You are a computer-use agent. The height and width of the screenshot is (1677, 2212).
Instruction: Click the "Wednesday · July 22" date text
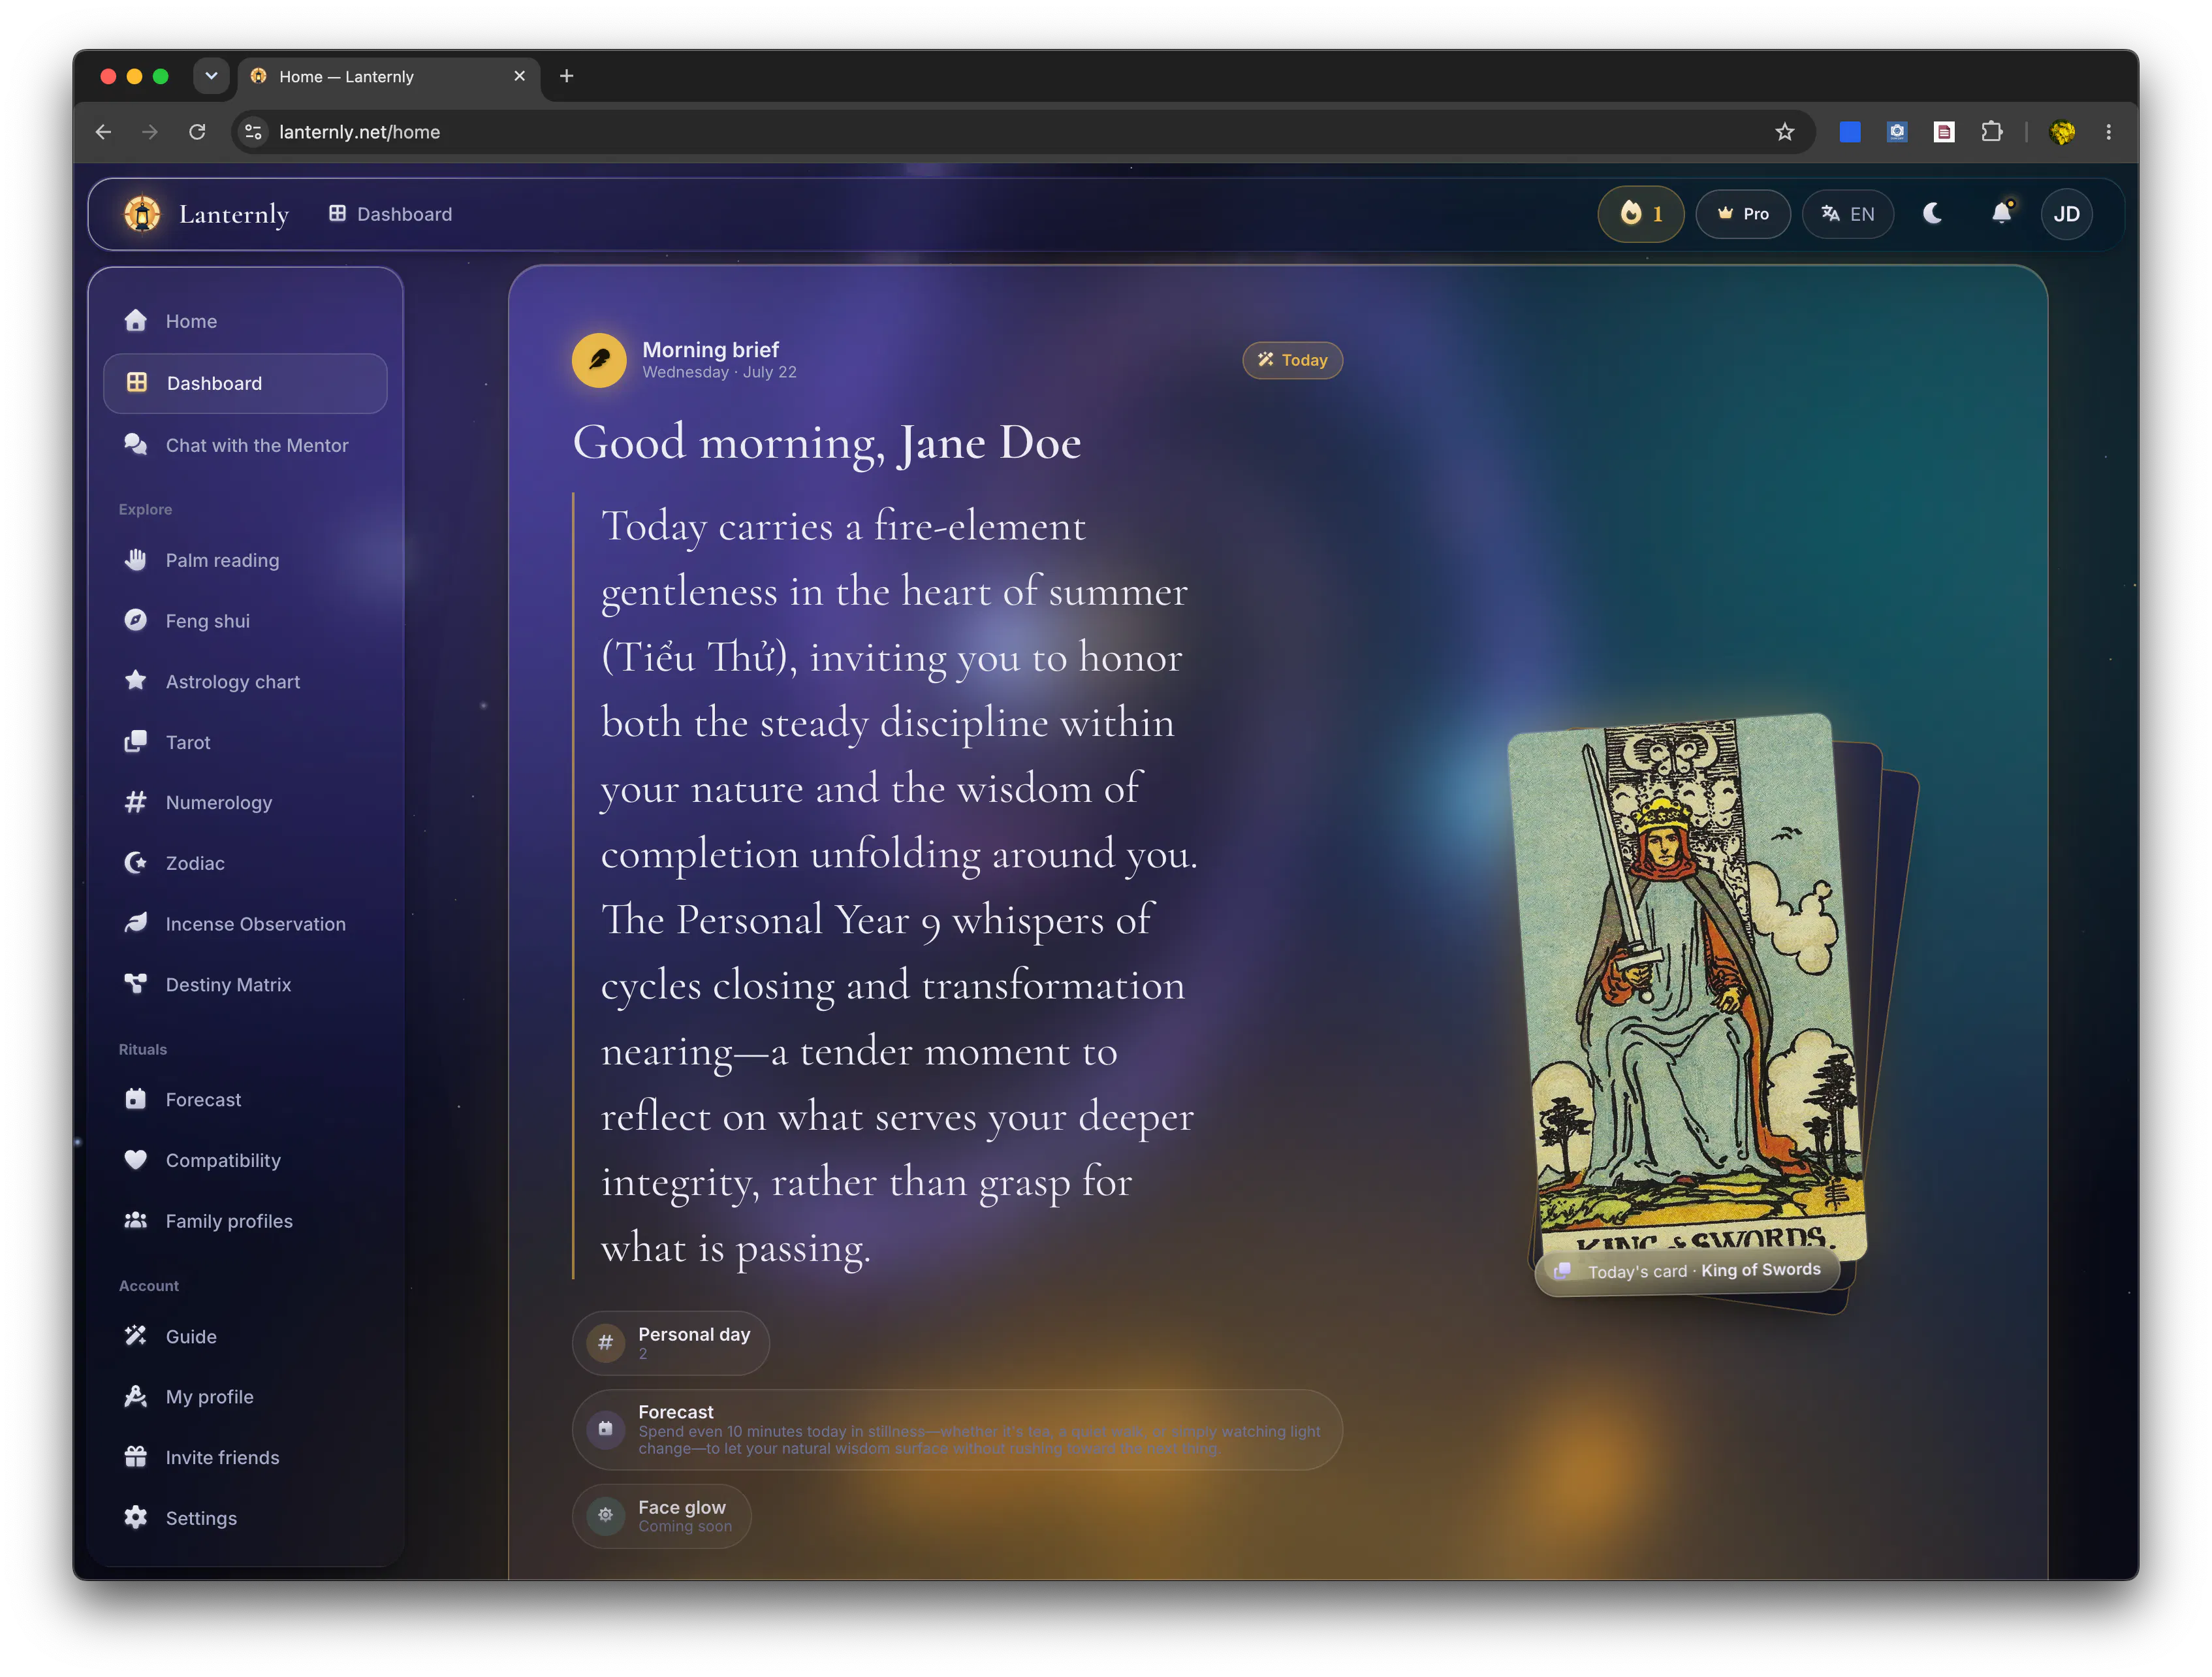coord(719,372)
